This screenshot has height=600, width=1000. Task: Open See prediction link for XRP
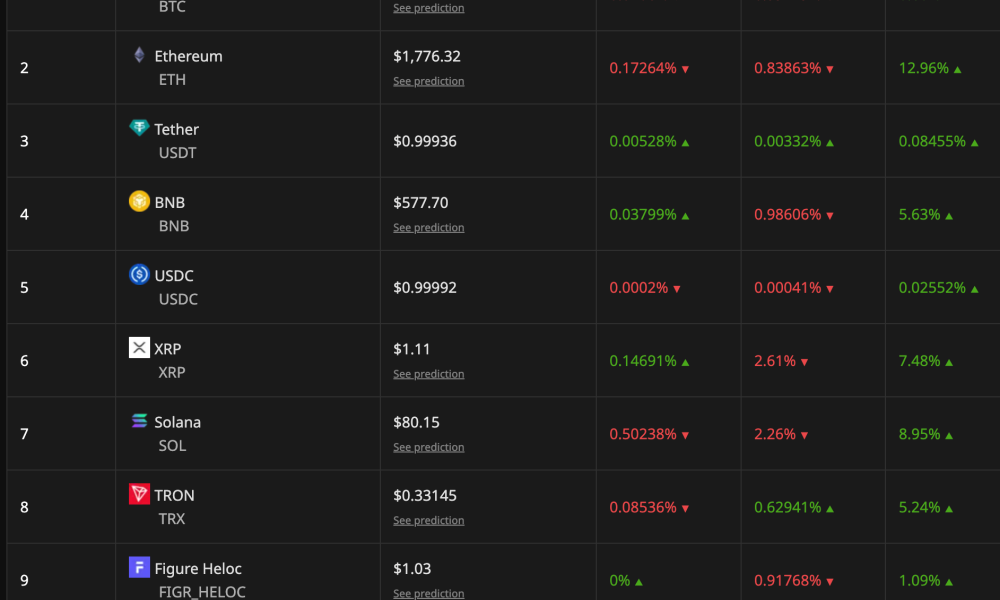(429, 374)
